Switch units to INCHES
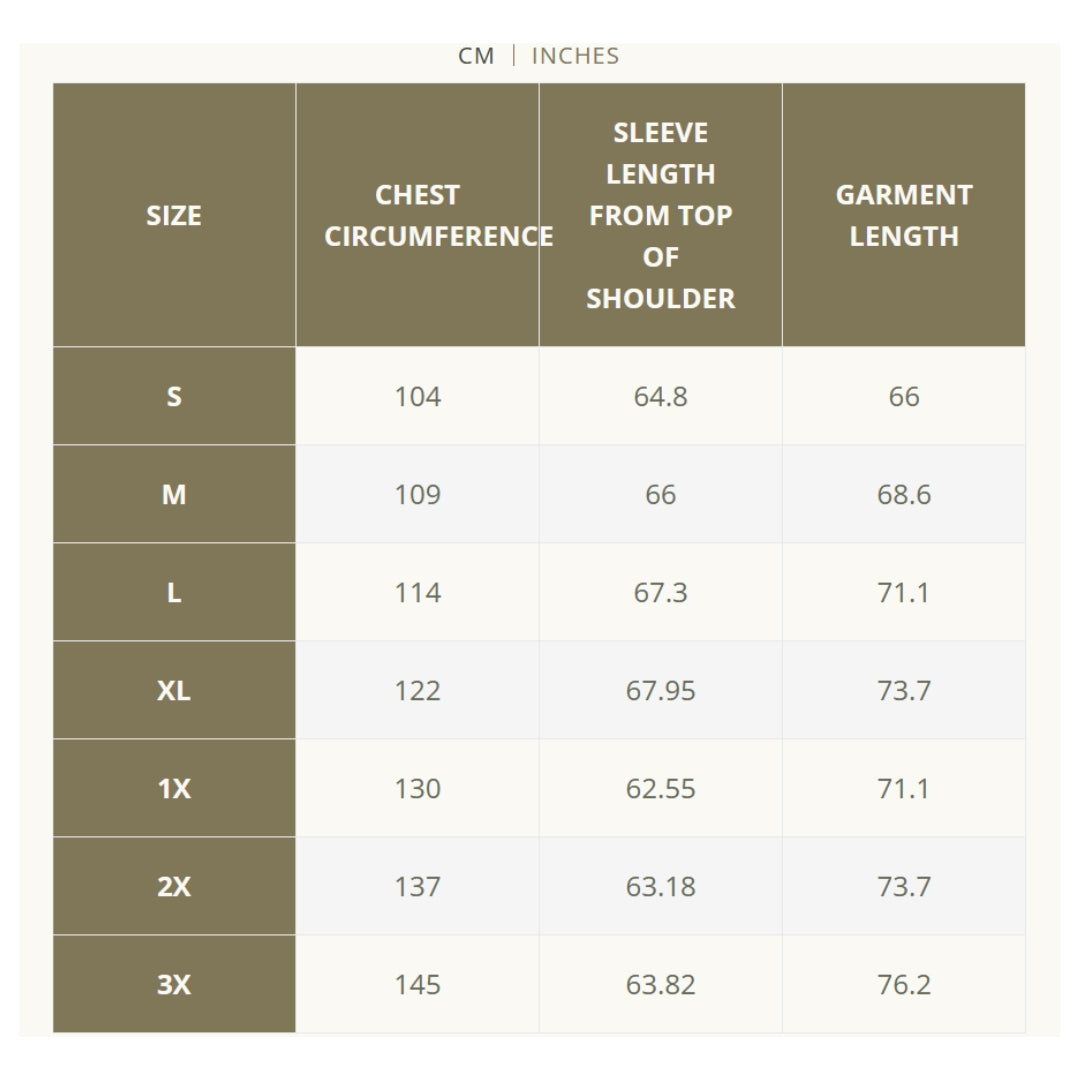This screenshot has width=1080, height=1080. [x=575, y=56]
